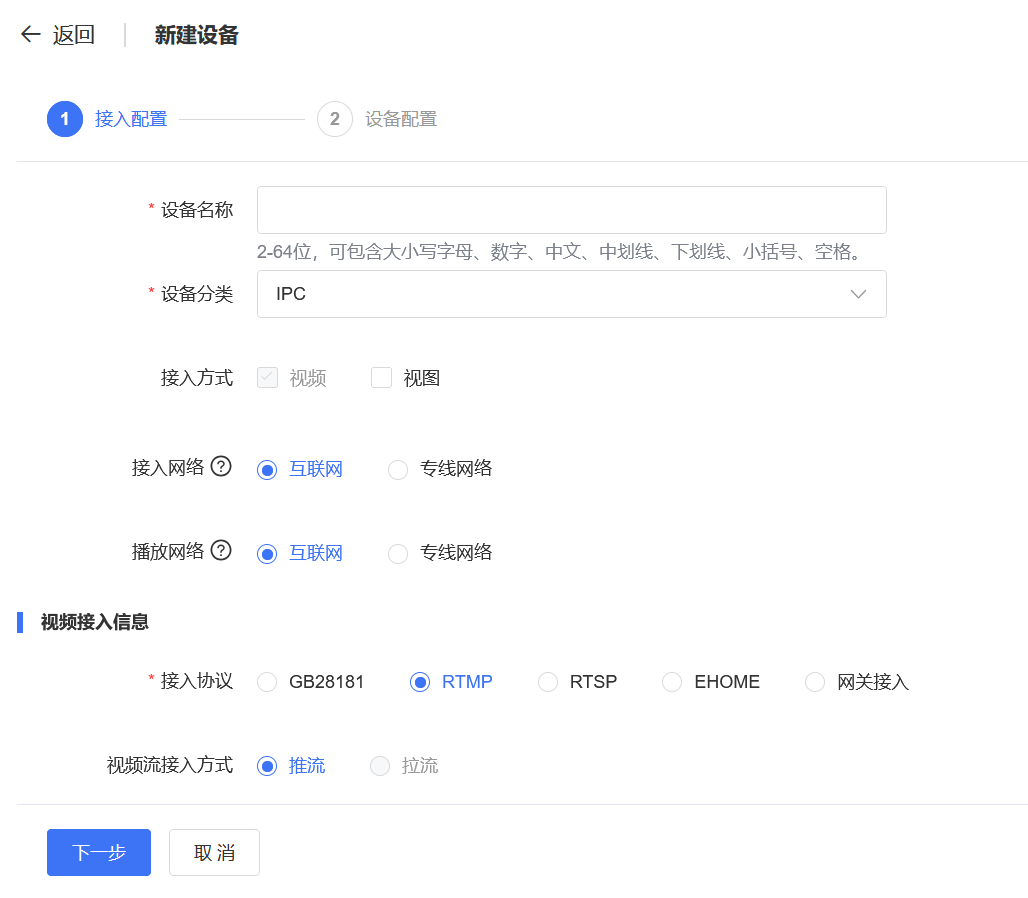The image size is (1028, 898).
Task: Click step 2 circle 设备配置
Action: coord(335,119)
